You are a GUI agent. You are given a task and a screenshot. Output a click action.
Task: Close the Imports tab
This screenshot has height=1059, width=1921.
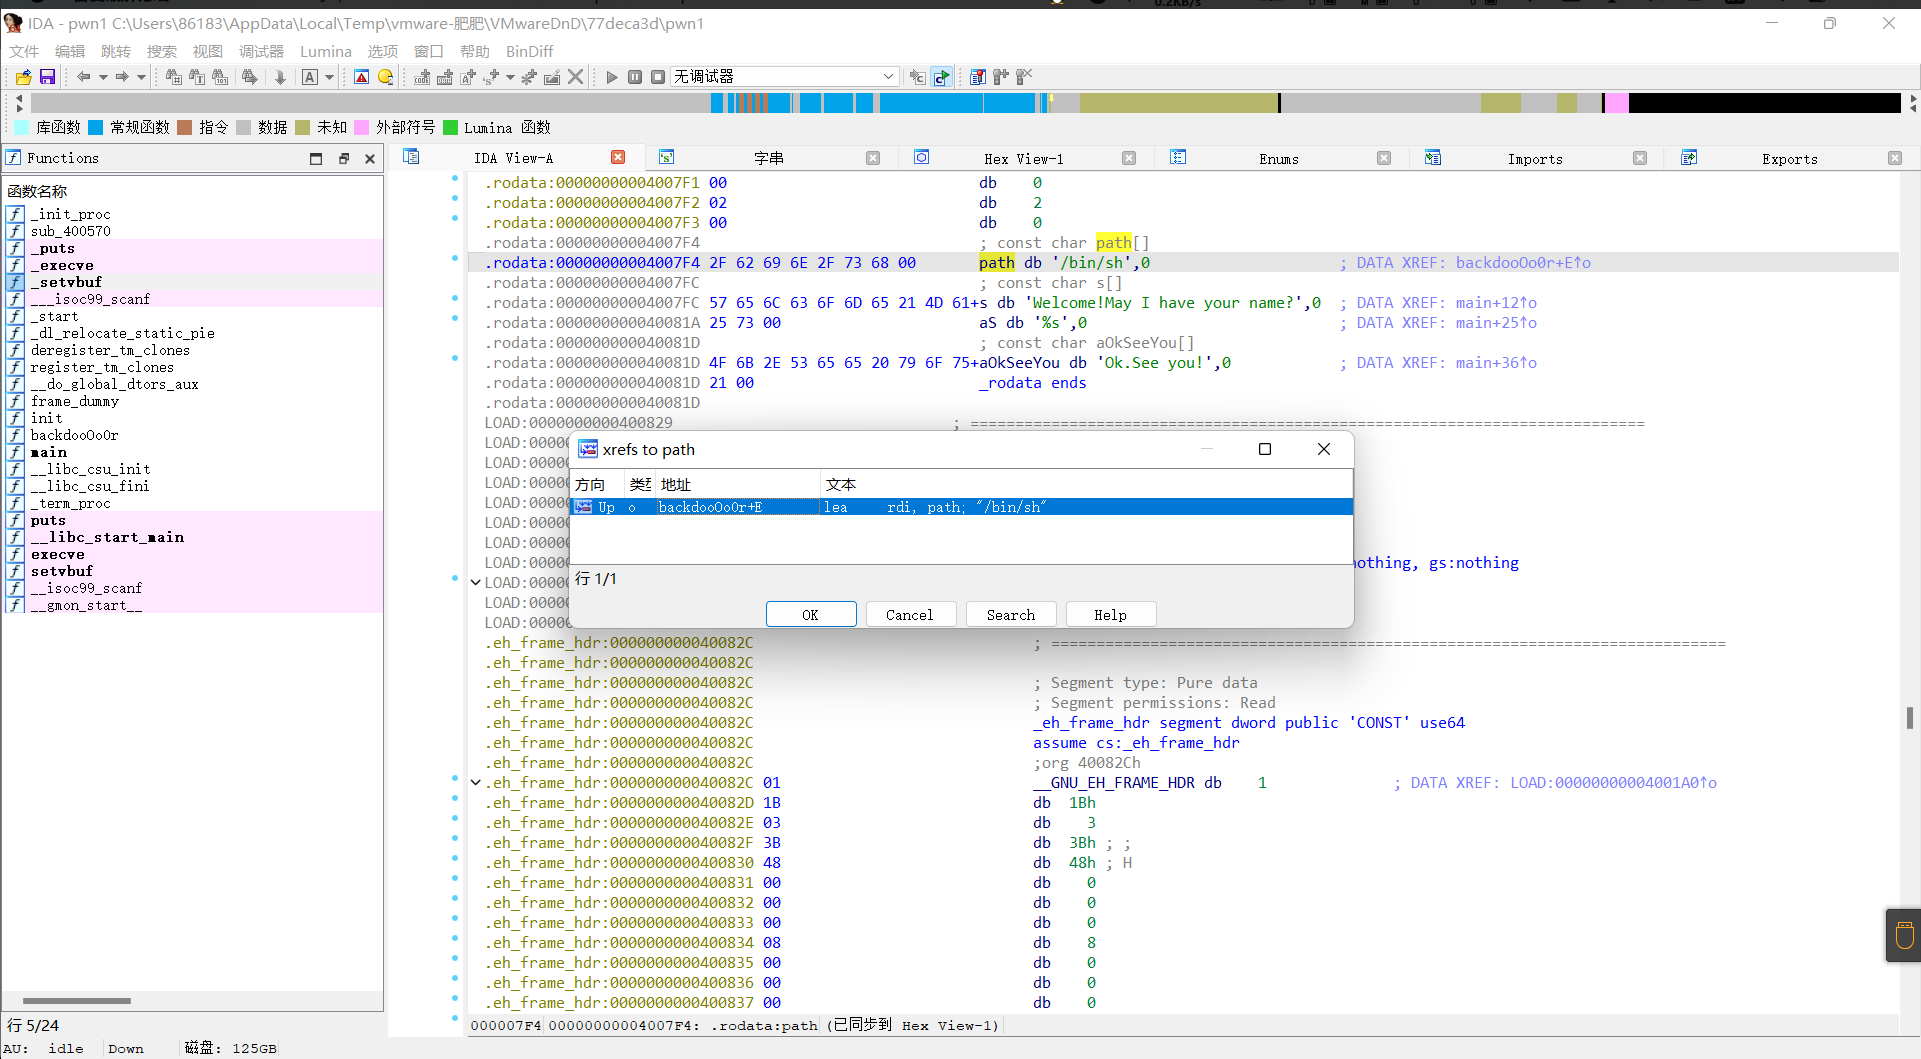coord(1640,158)
